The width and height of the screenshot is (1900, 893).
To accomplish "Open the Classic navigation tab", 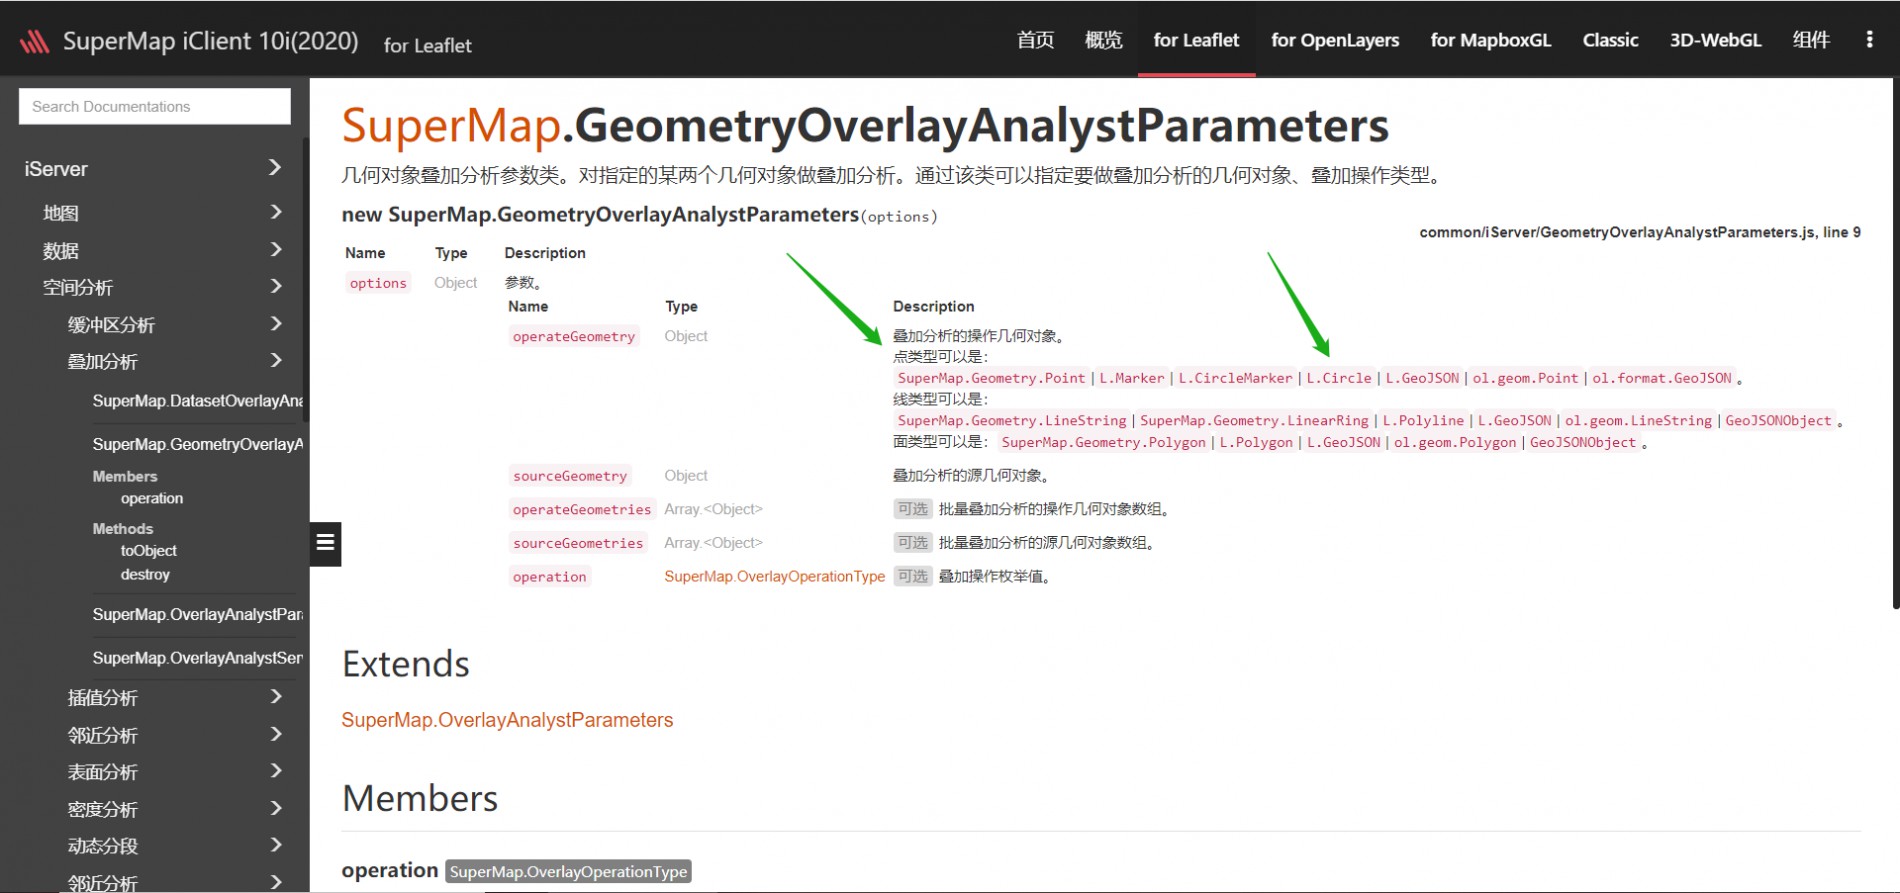I will pos(1610,40).
